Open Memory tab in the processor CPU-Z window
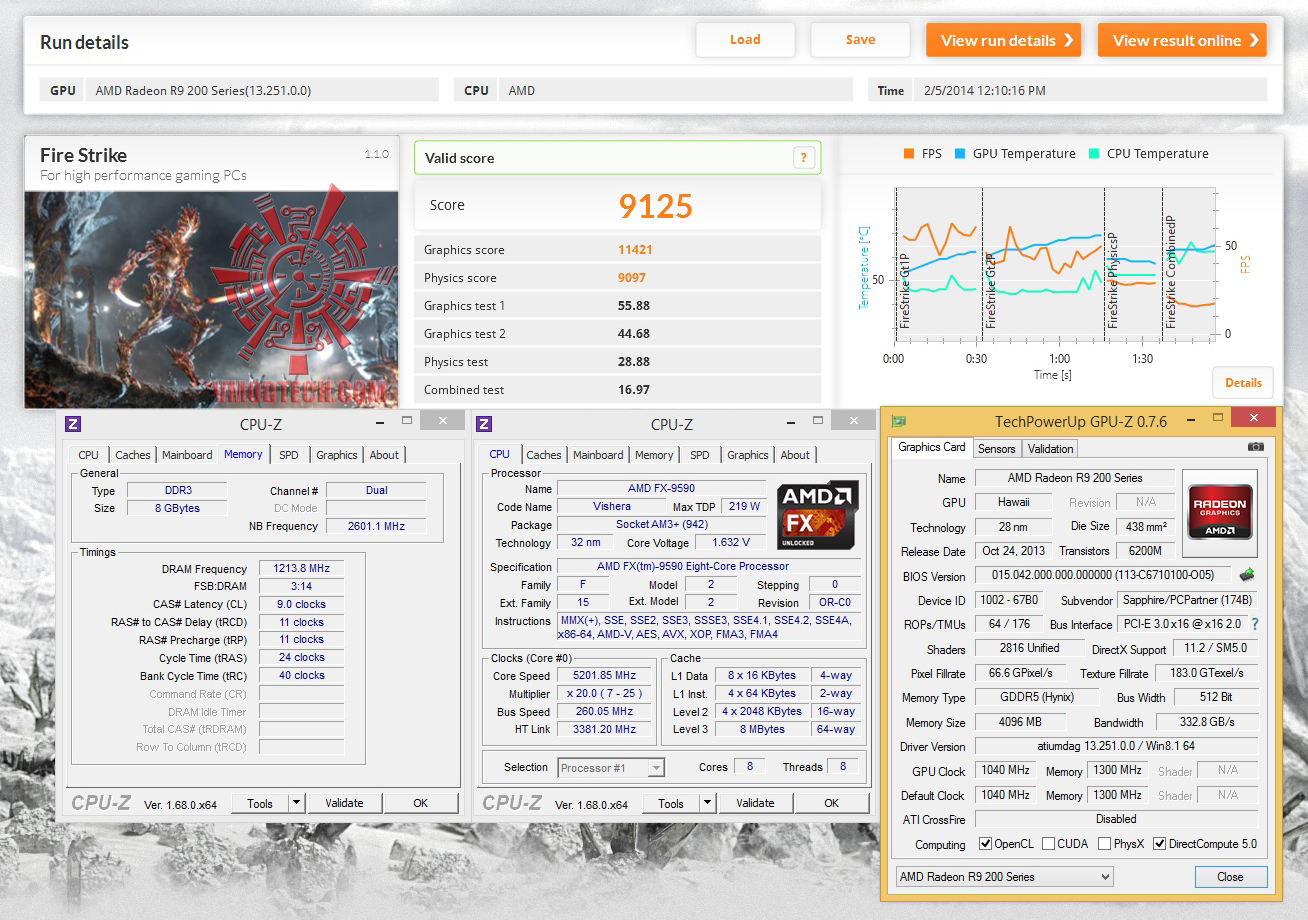1308x920 pixels. [x=654, y=455]
